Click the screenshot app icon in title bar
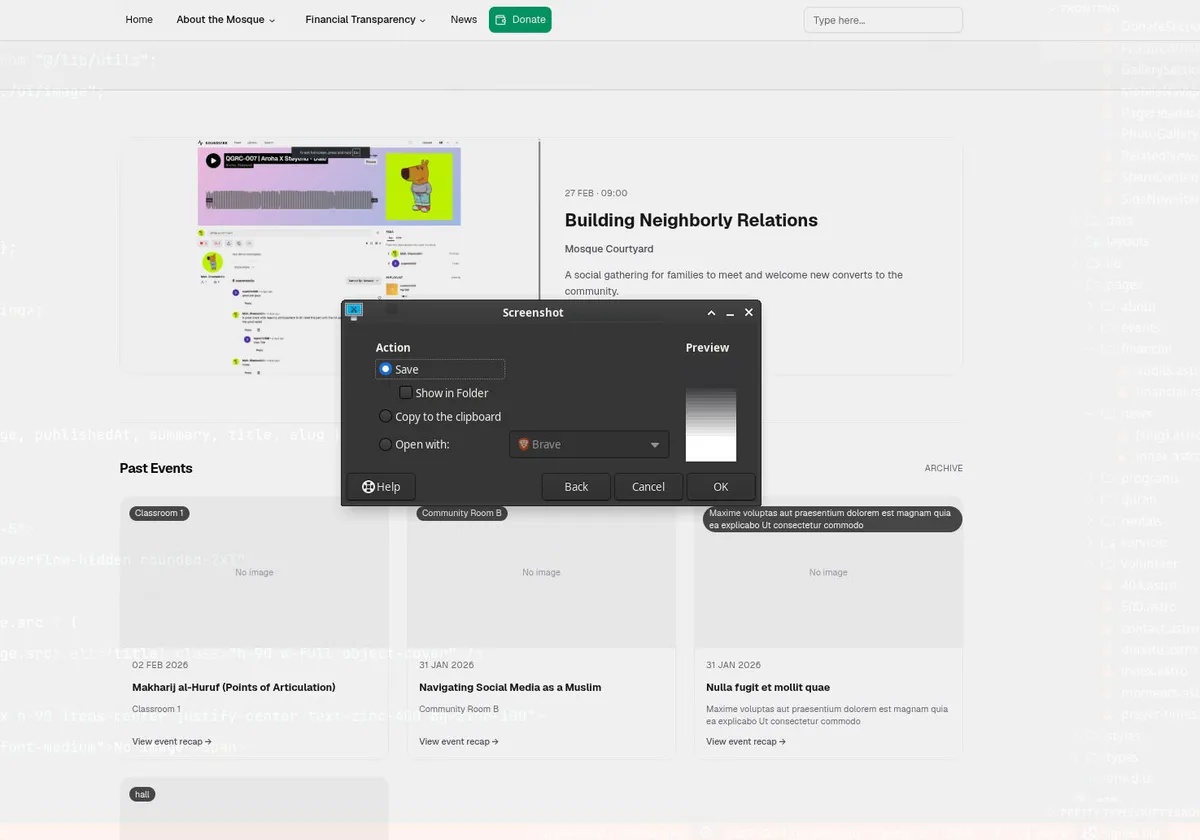 [x=353, y=312]
